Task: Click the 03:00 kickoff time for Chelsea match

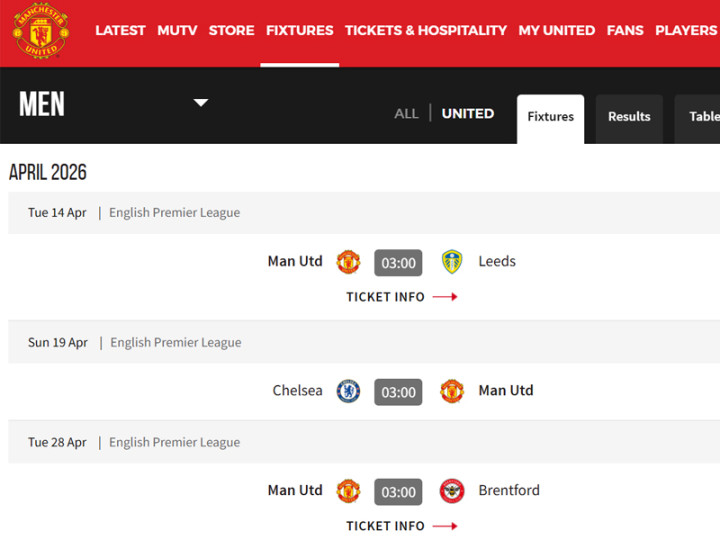Action: click(398, 392)
